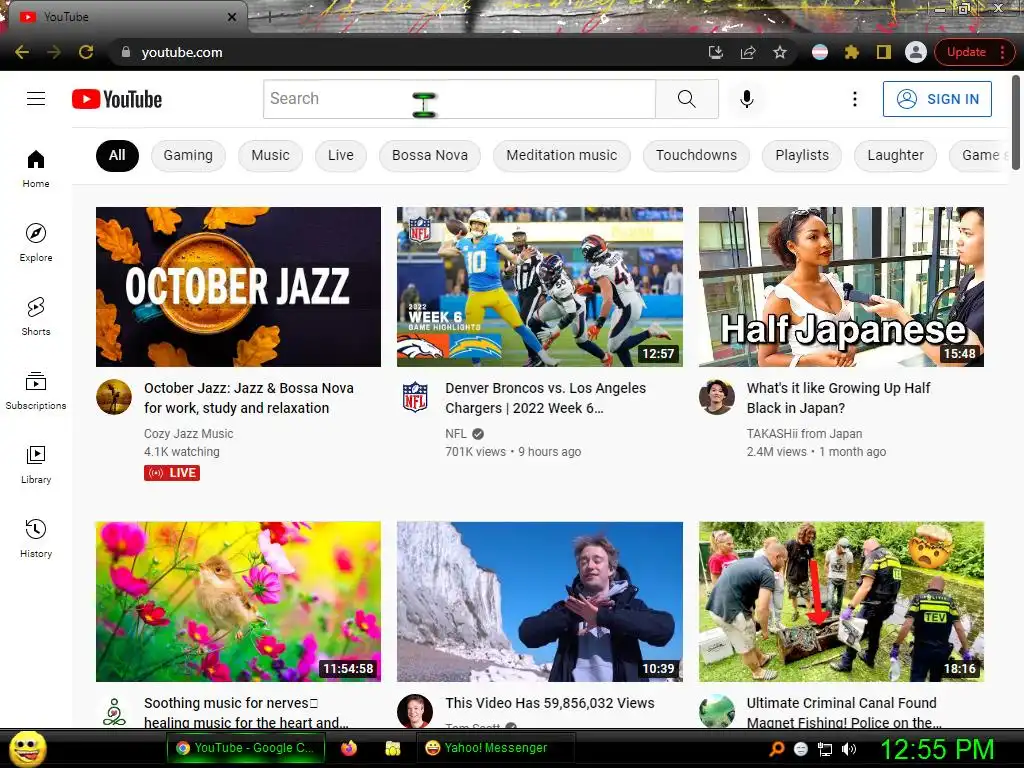The height and width of the screenshot is (768, 1024).
Task: Click the YouTube logo
Action: [117, 99]
